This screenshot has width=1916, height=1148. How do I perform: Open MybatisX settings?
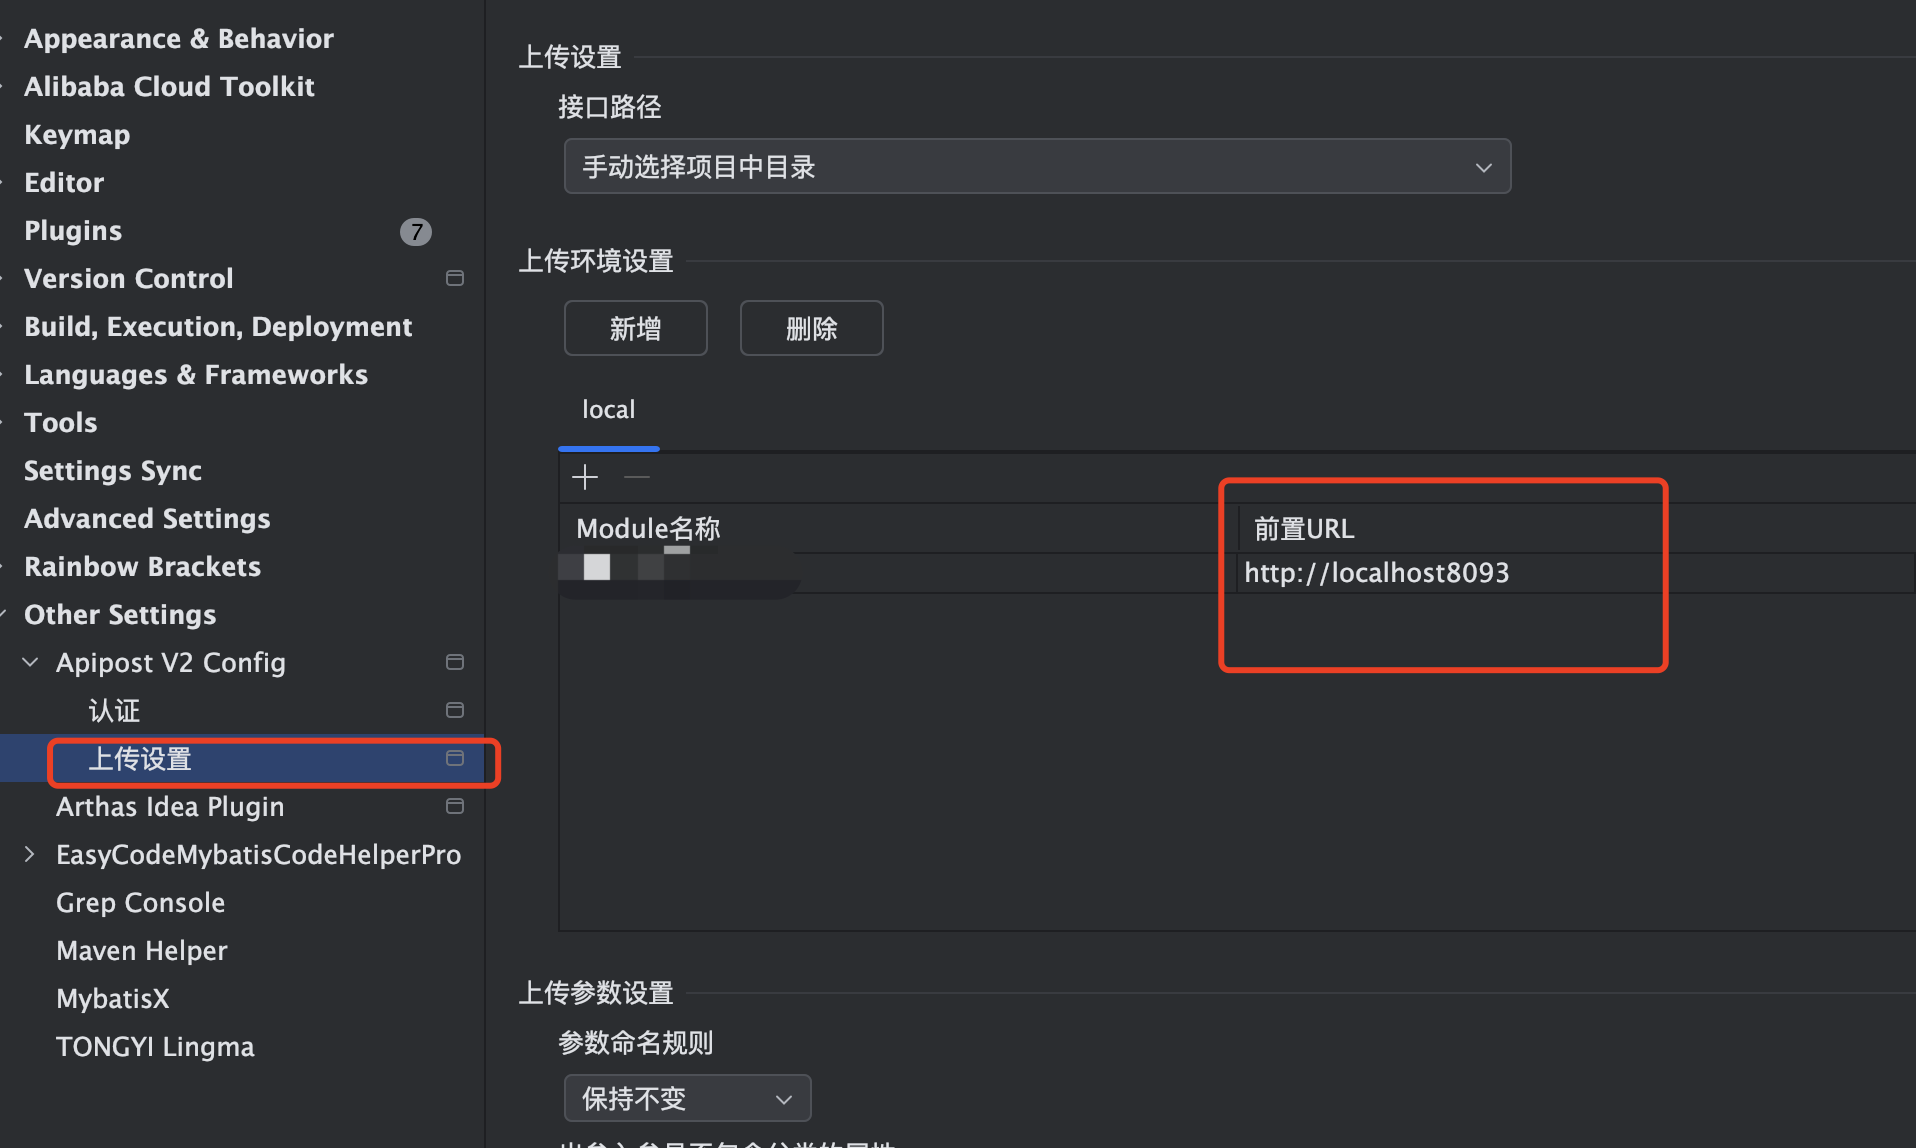[113, 998]
